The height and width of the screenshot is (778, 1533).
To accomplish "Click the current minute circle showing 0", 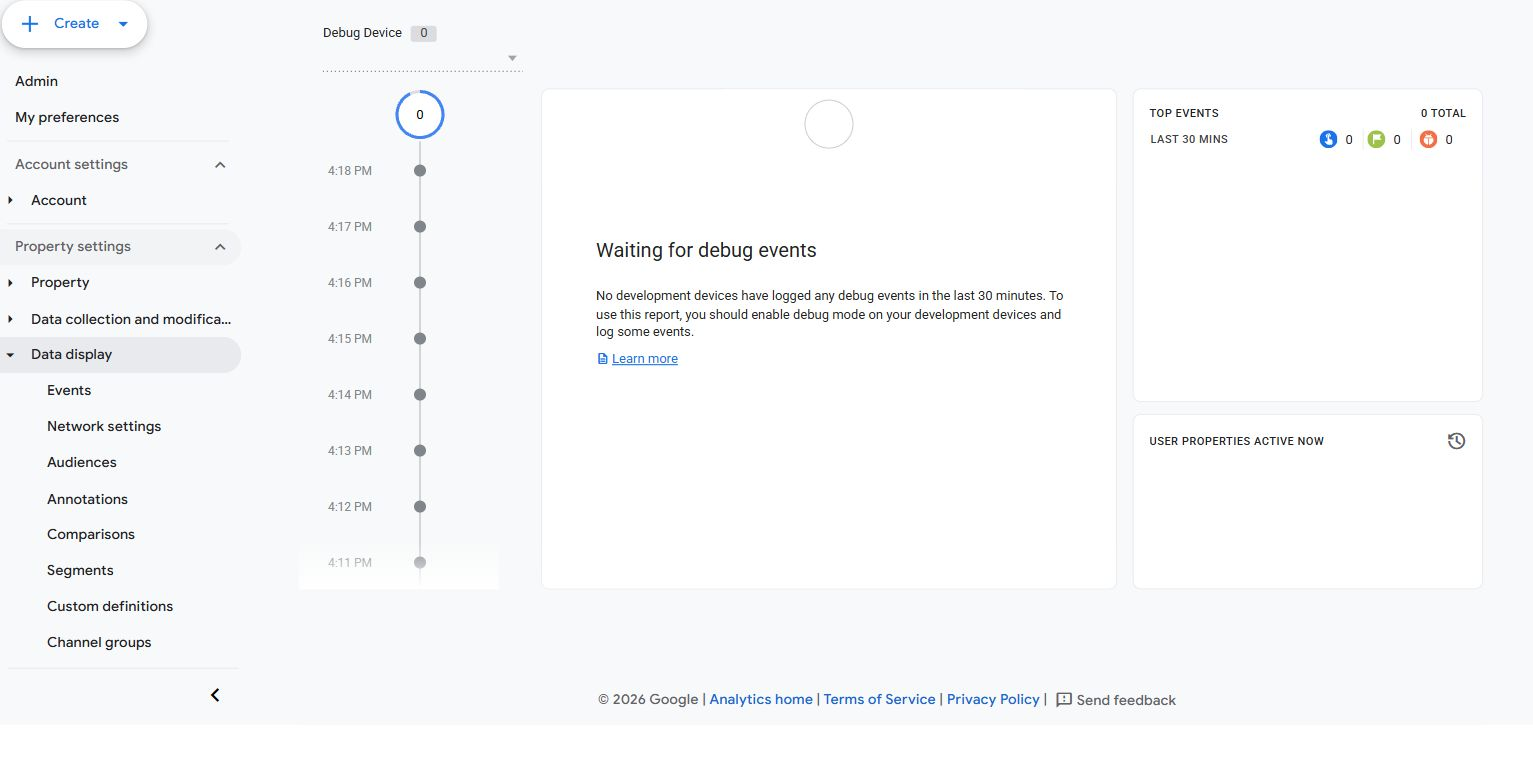I will tap(420, 115).
